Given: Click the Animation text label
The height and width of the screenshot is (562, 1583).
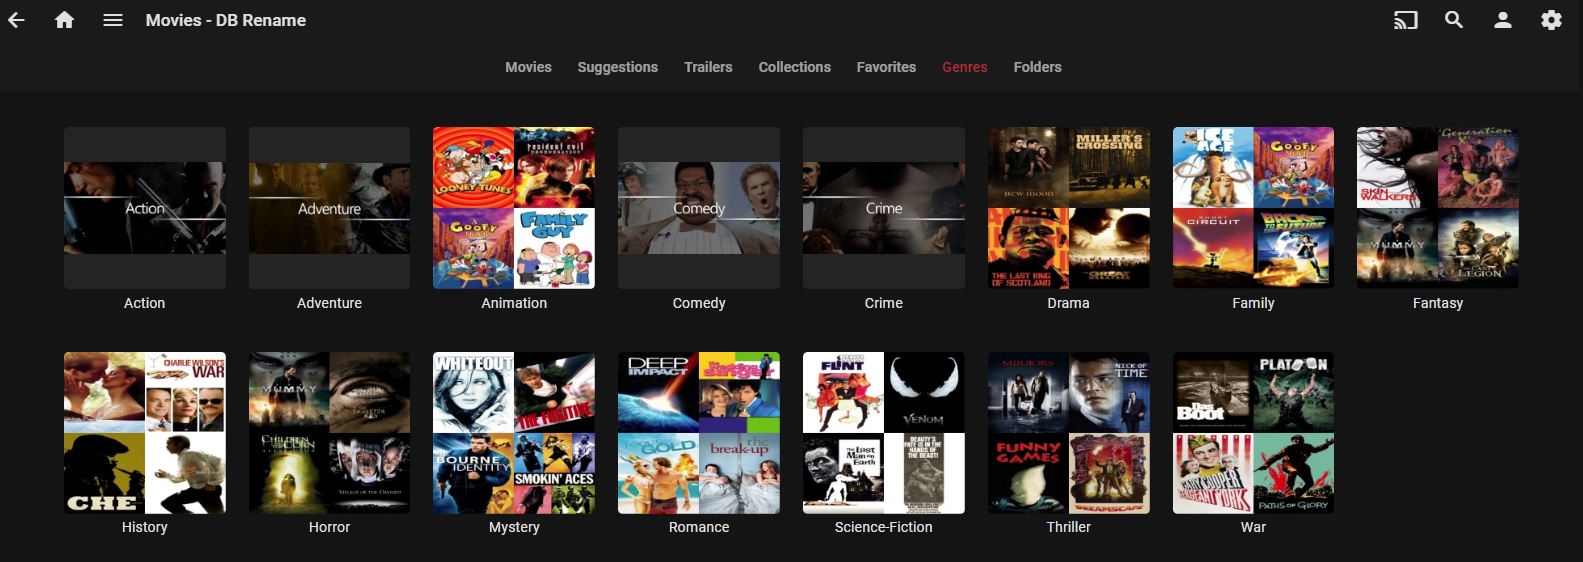Looking at the screenshot, I should coord(514,303).
